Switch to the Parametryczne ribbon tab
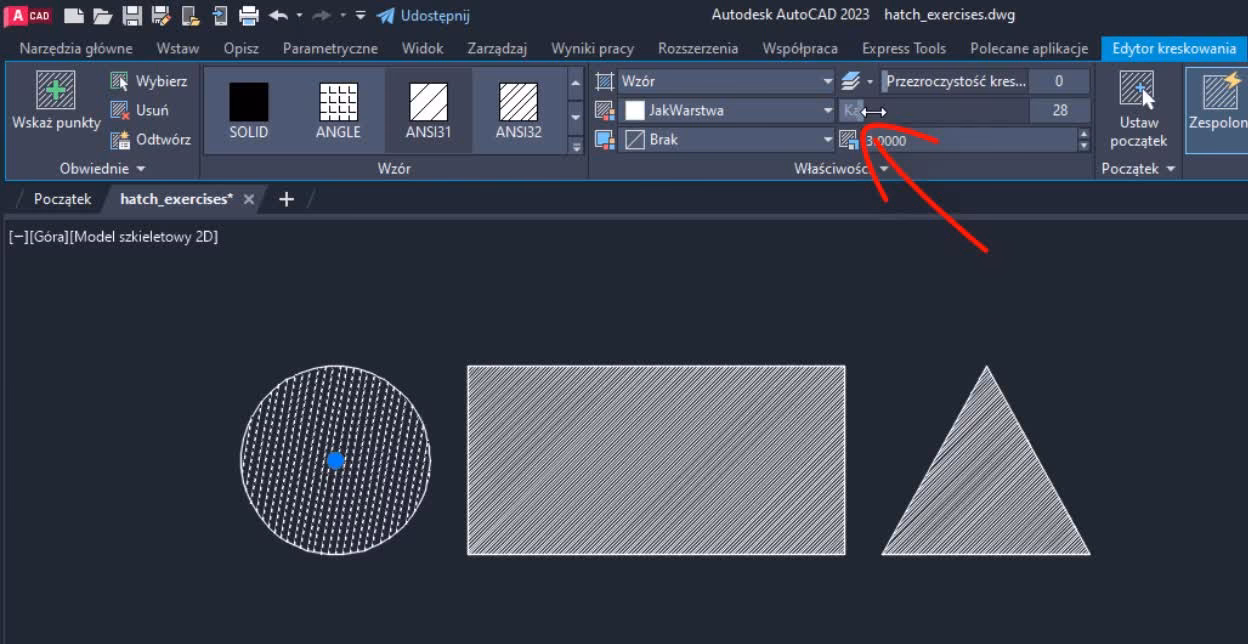Image resolution: width=1248 pixels, height=644 pixels. 331,48
